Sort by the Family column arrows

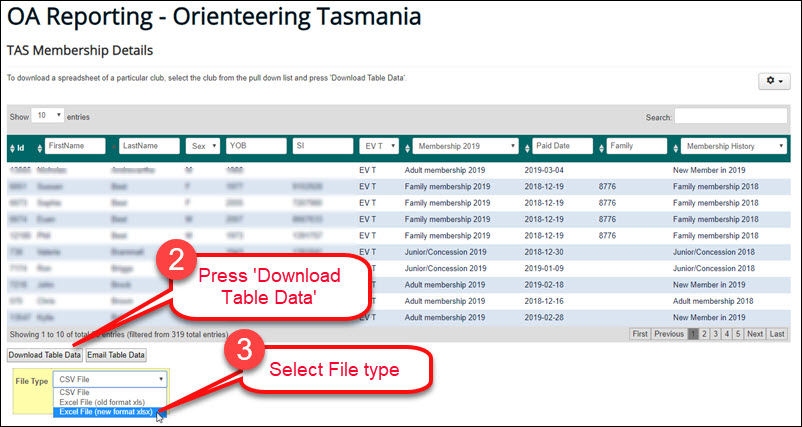(602, 148)
